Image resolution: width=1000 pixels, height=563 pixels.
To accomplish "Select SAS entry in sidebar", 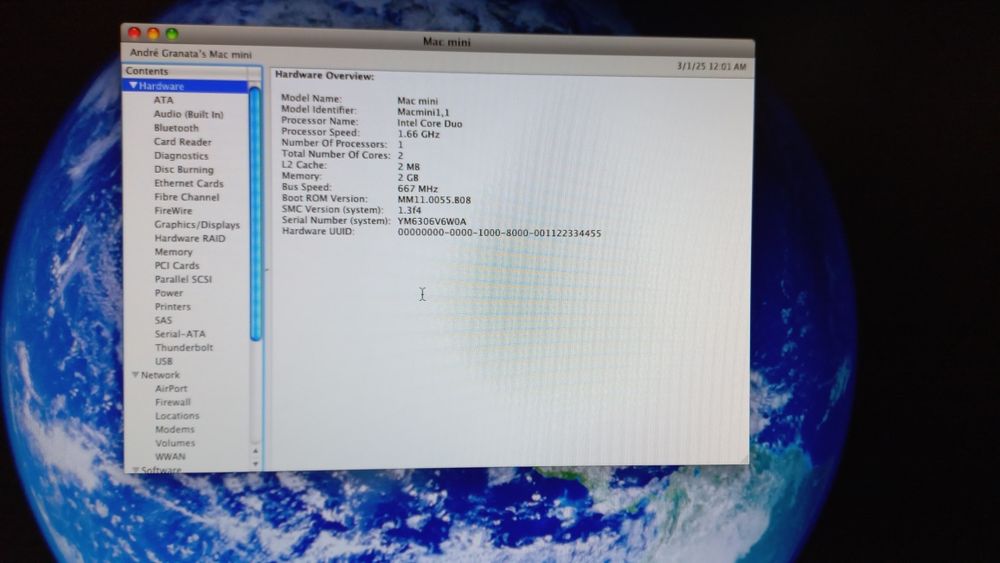I will (163, 320).
